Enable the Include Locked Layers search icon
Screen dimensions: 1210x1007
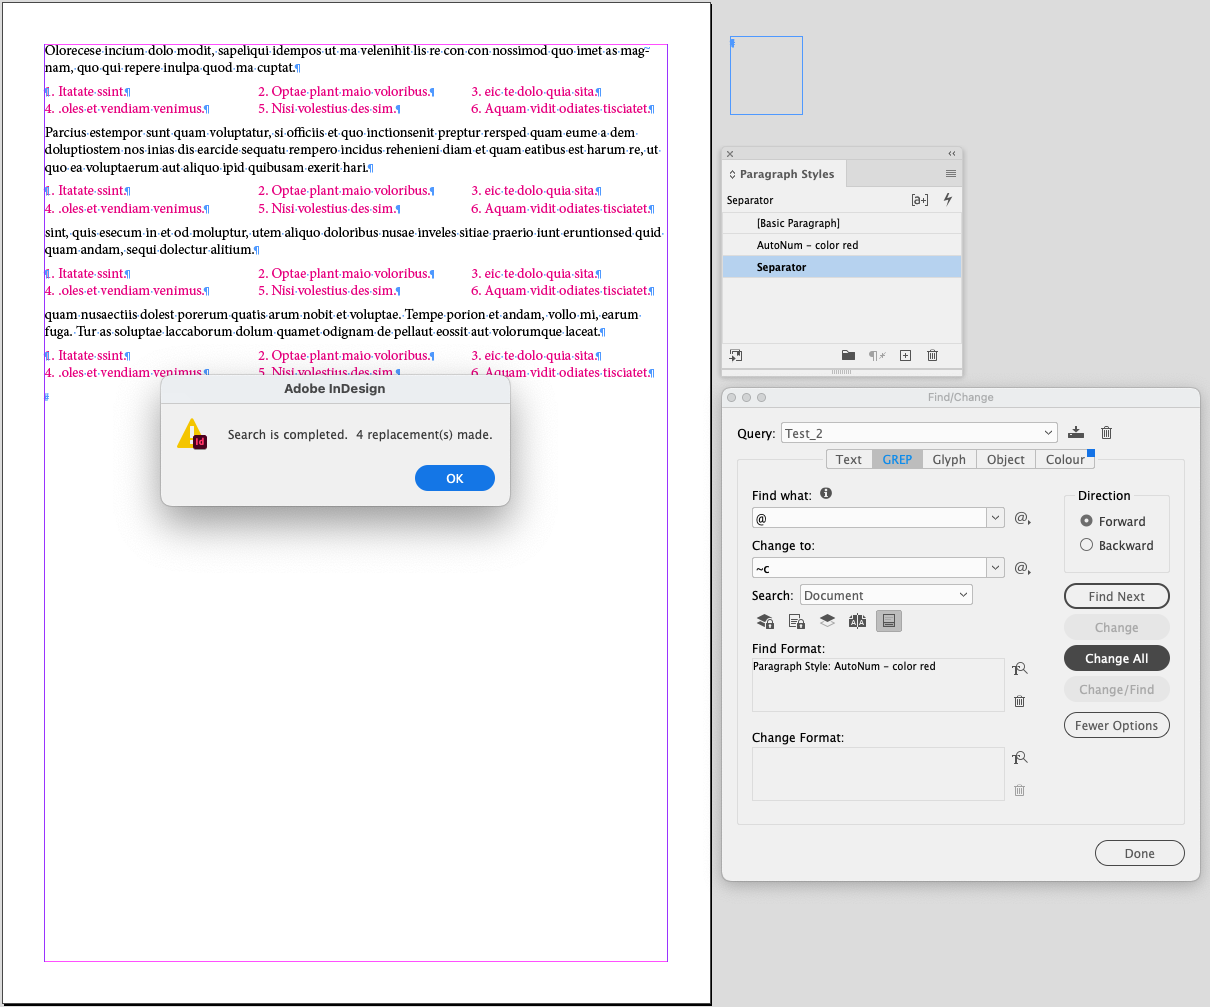pyautogui.click(x=765, y=621)
